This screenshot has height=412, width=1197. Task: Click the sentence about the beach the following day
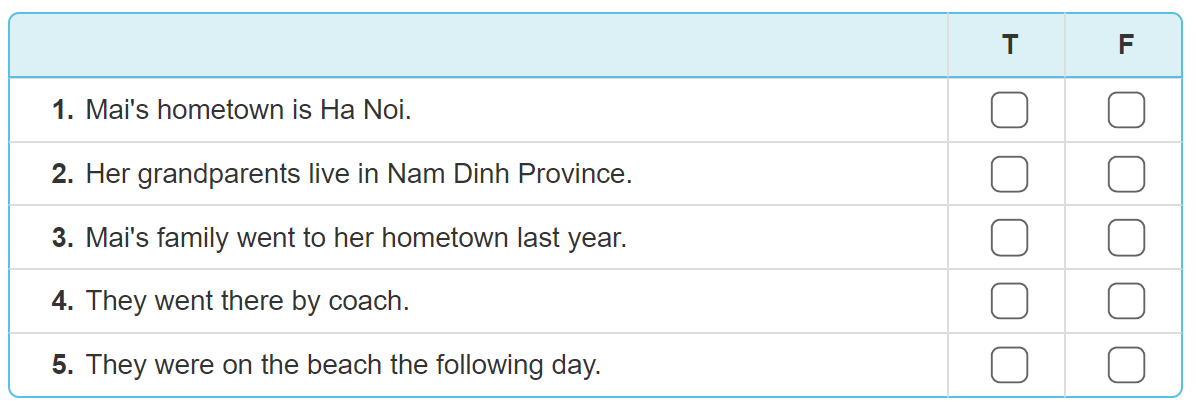pos(343,365)
